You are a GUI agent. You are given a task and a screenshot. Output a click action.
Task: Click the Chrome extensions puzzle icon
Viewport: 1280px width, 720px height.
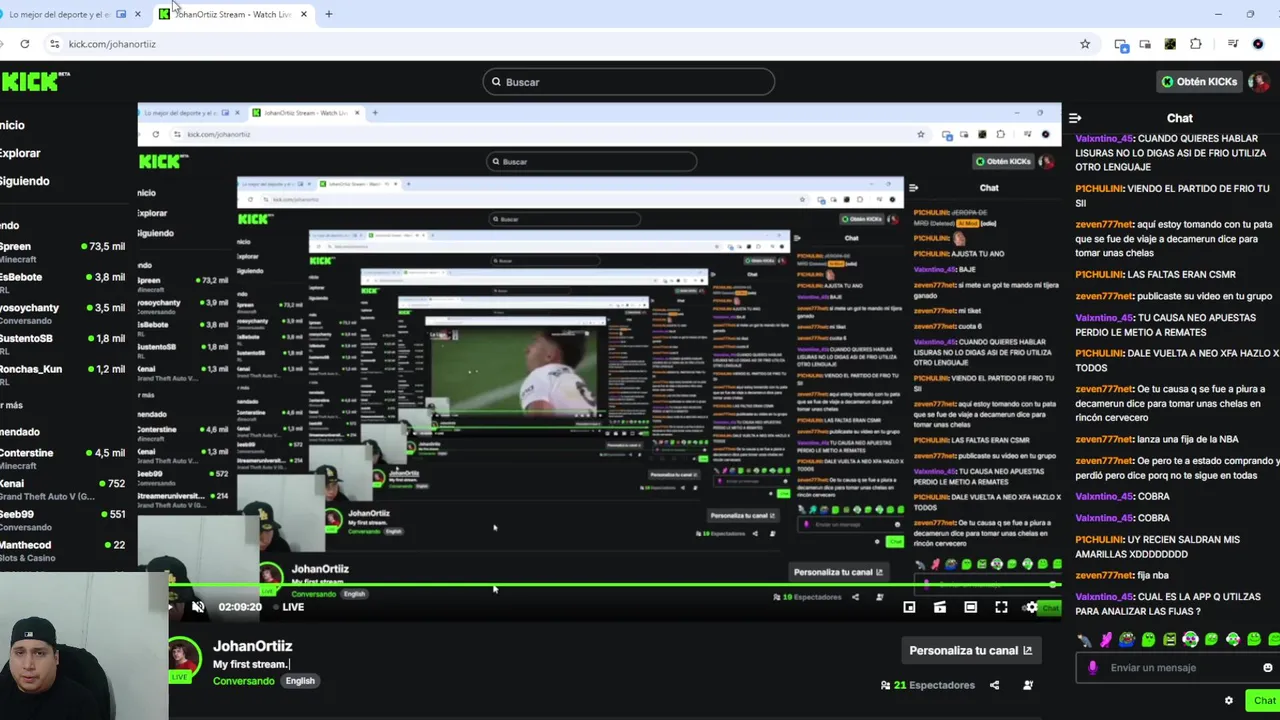1196,44
